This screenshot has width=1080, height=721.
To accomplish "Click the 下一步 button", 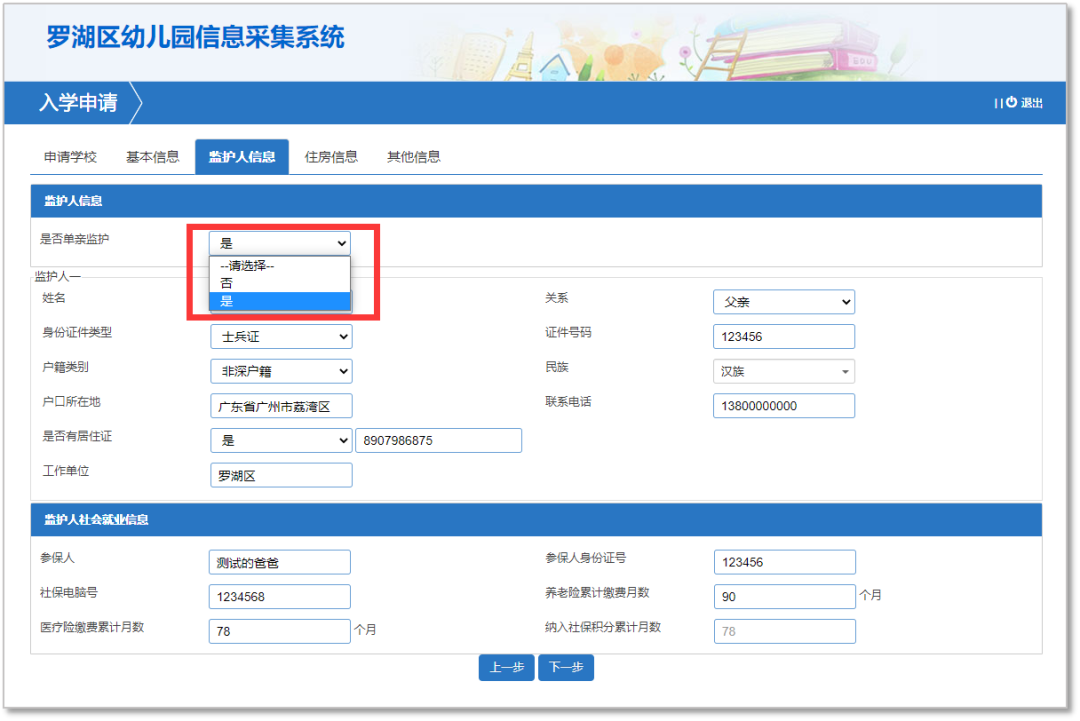I will tap(566, 667).
